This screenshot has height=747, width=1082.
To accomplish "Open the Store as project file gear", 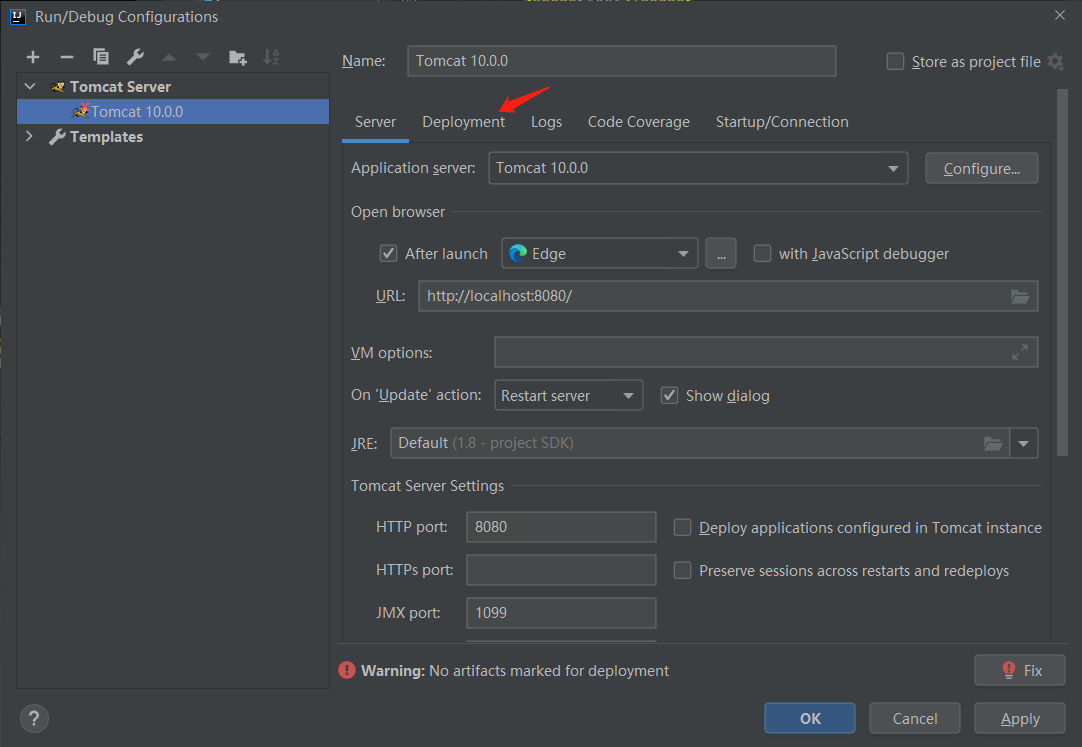I will [1056, 61].
